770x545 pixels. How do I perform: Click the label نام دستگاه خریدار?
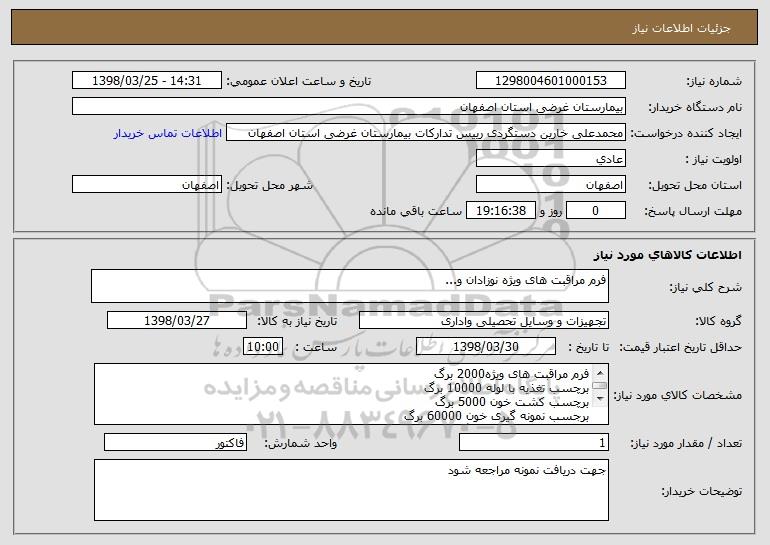click(x=695, y=107)
